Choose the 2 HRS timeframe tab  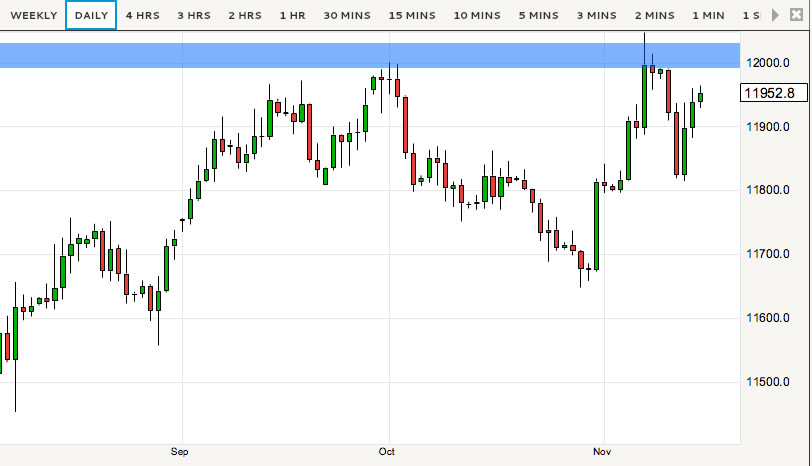pyautogui.click(x=245, y=16)
